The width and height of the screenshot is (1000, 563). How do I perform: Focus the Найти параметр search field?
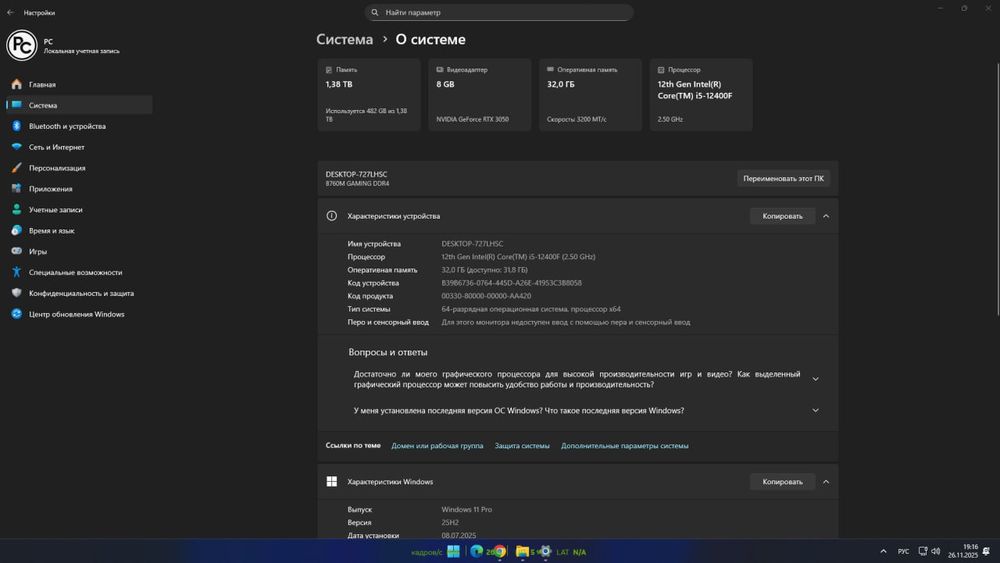point(499,12)
